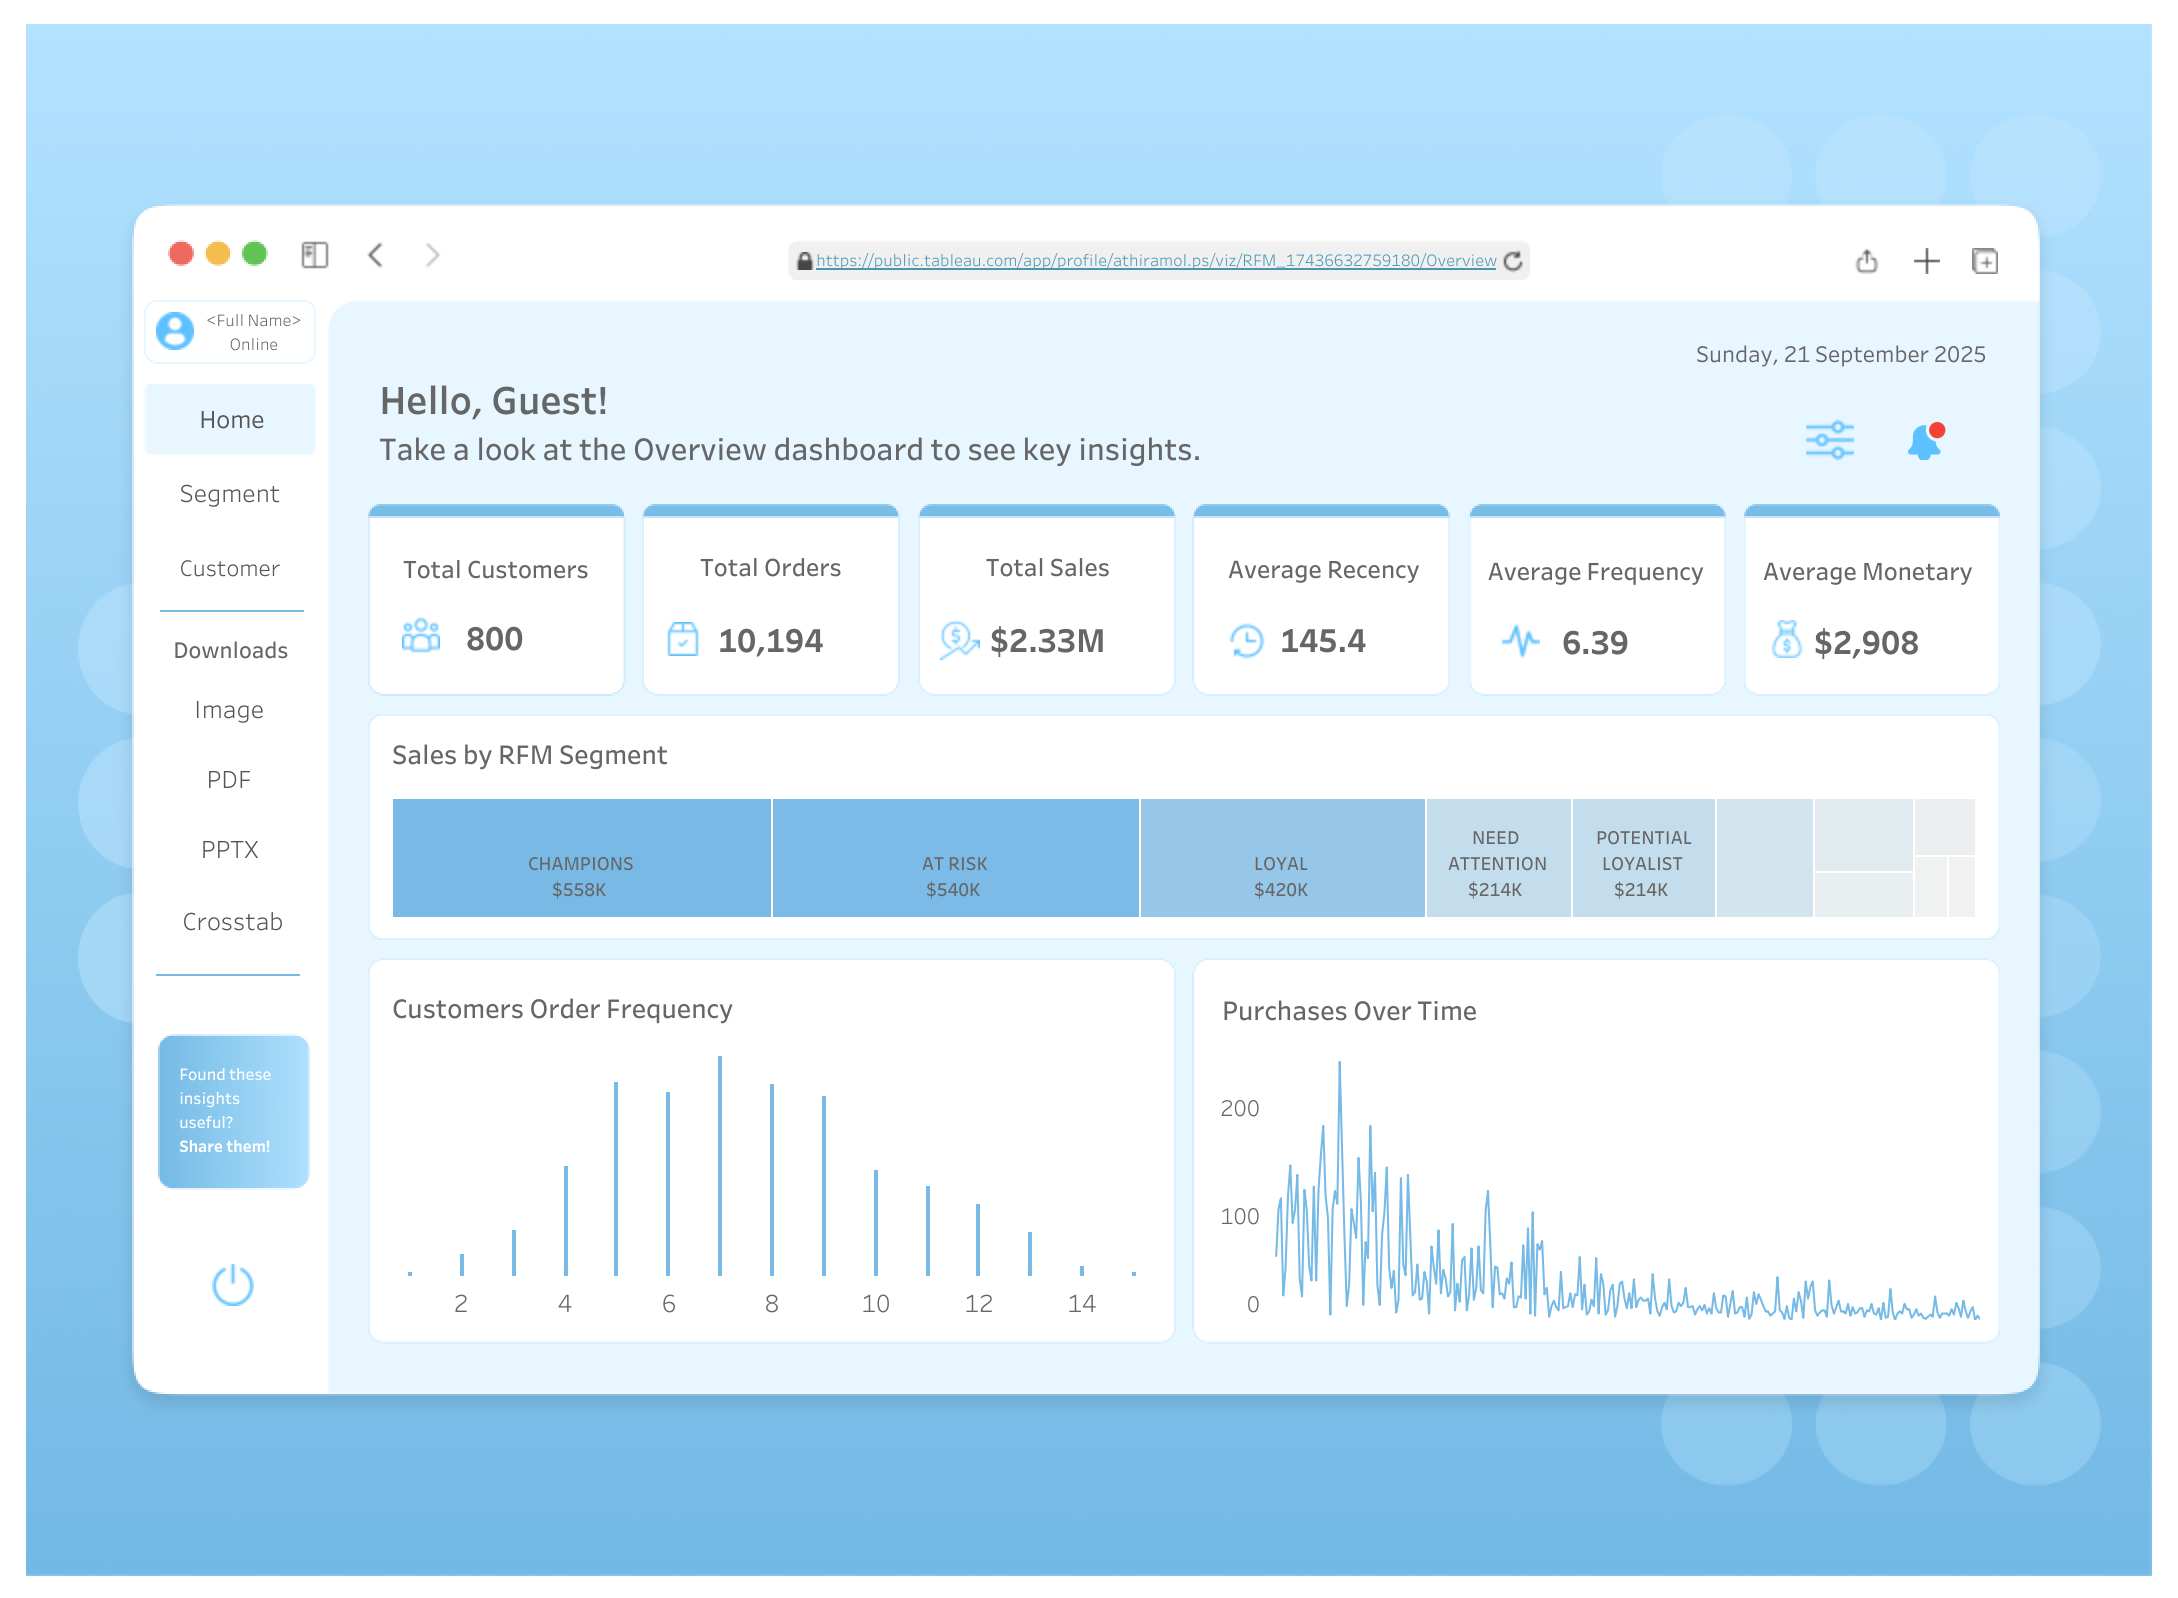The height and width of the screenshot is (1598, 2178).
Task: Switch to the Segment page
Action: coord(229,493)
